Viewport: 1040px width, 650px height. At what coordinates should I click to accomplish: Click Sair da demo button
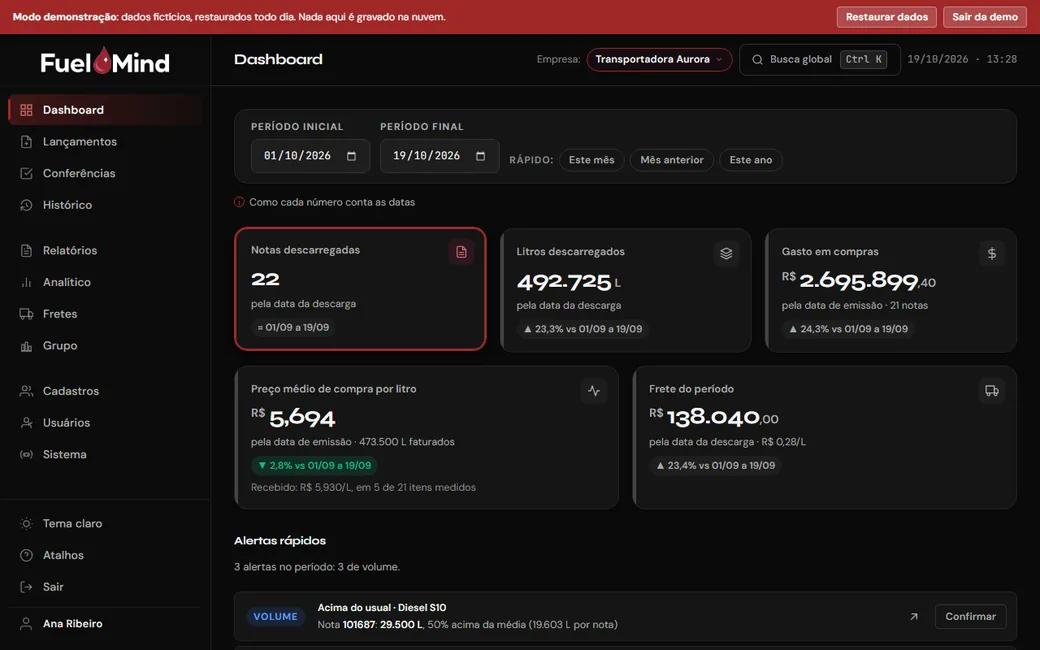(985, 17)
